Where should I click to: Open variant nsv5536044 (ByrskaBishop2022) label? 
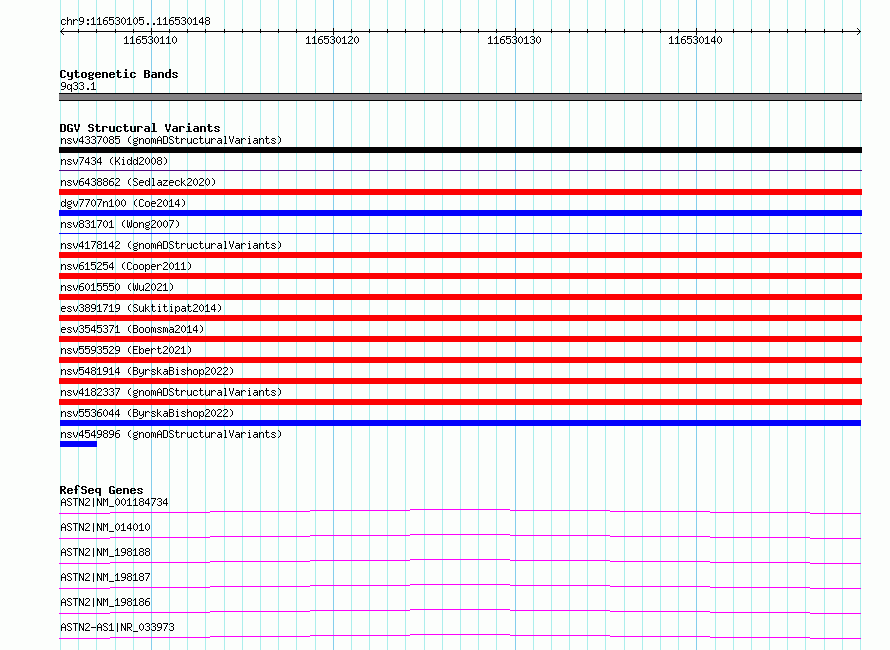pos(147,413)
